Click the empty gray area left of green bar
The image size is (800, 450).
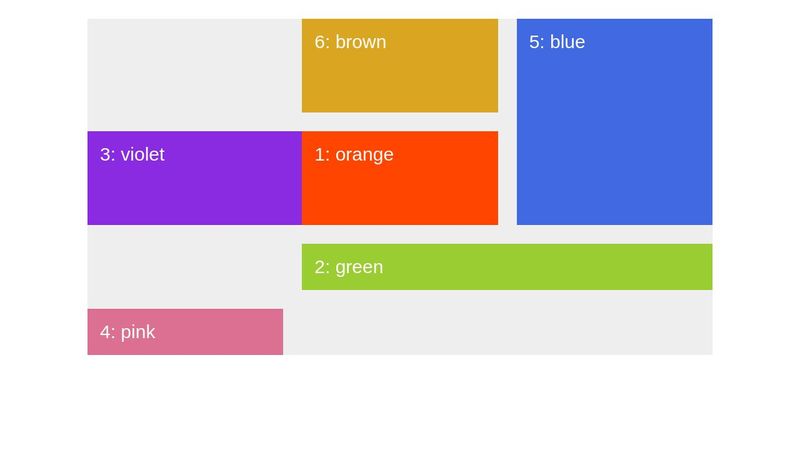194,267
